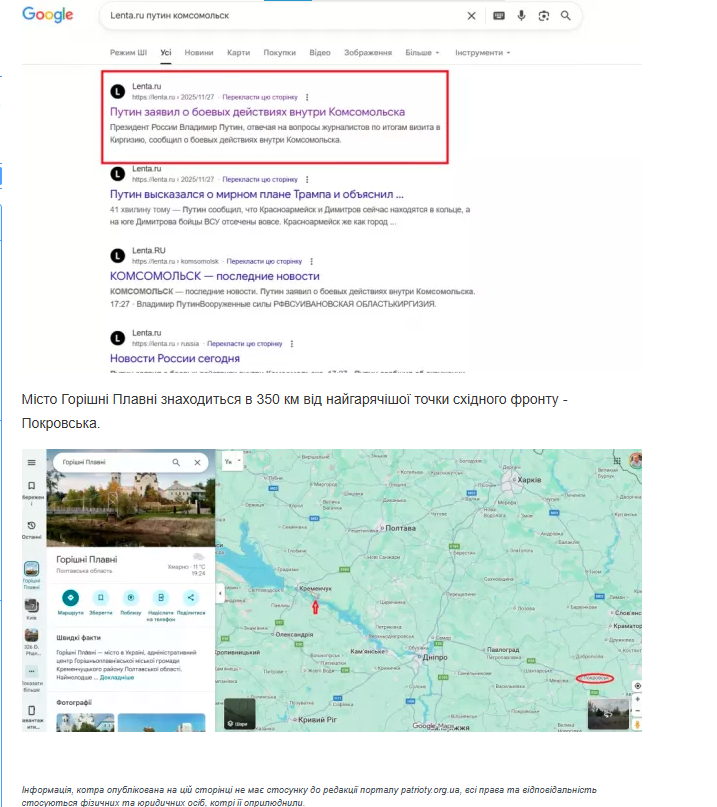Click the Горішні Плавні Maps search field
This screenshot has height=807, width=717.
click(110, 463)
